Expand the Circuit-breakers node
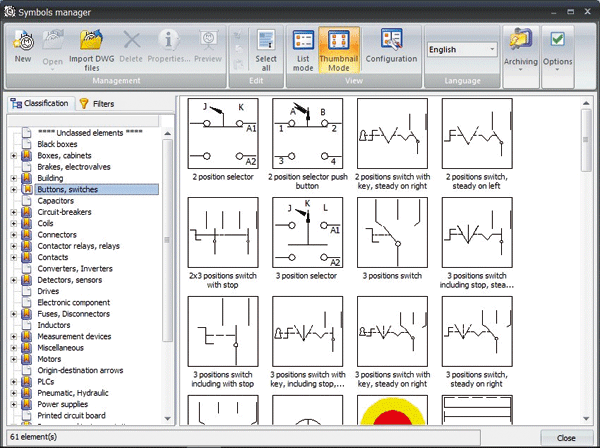 click(14, 212)
